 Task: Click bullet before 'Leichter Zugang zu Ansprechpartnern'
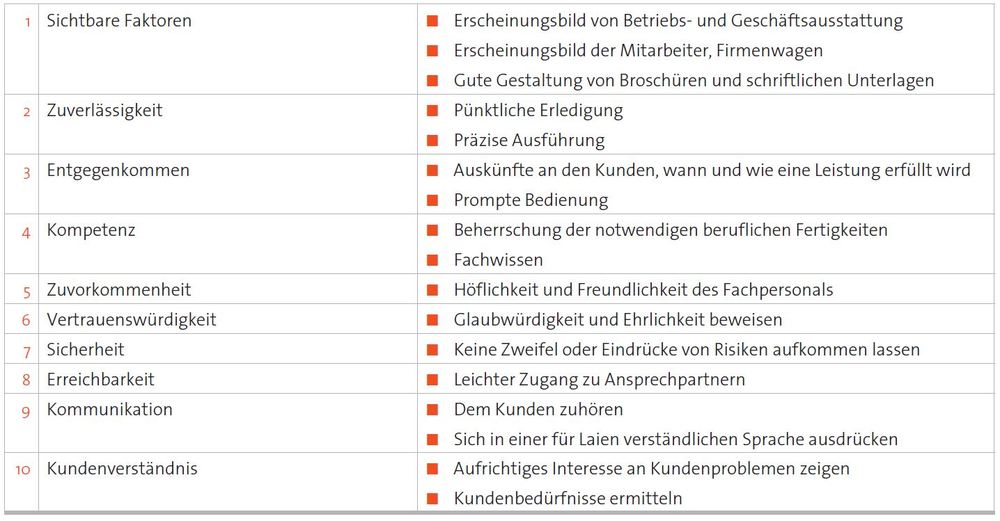pos(432,380)
